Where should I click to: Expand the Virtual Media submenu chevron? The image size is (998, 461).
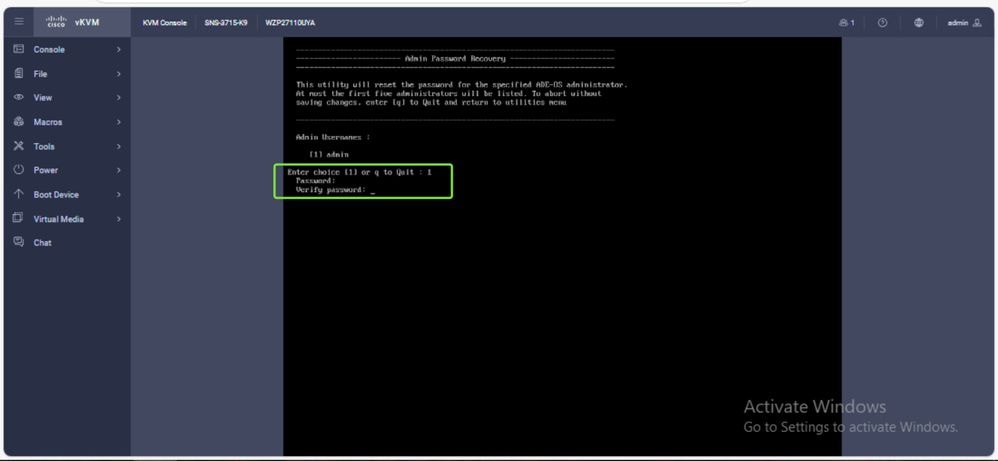pos(118,219)
